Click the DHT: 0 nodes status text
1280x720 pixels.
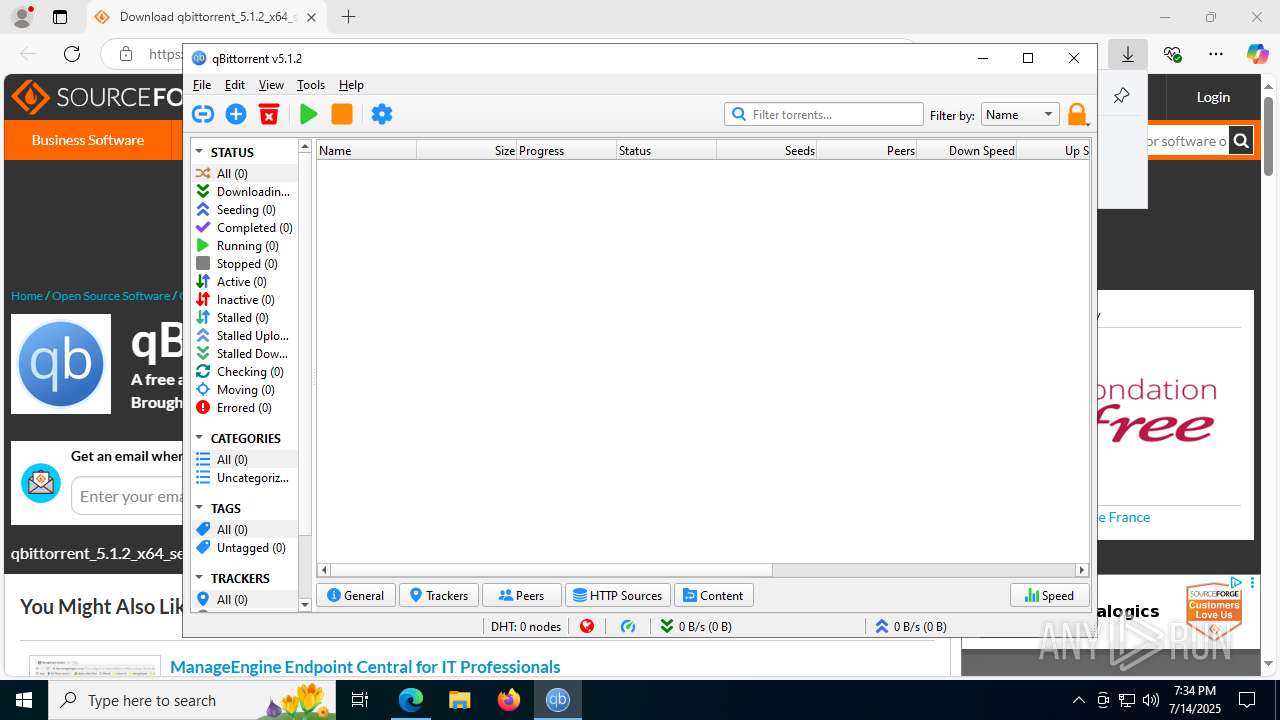click(x=526, y=626)
